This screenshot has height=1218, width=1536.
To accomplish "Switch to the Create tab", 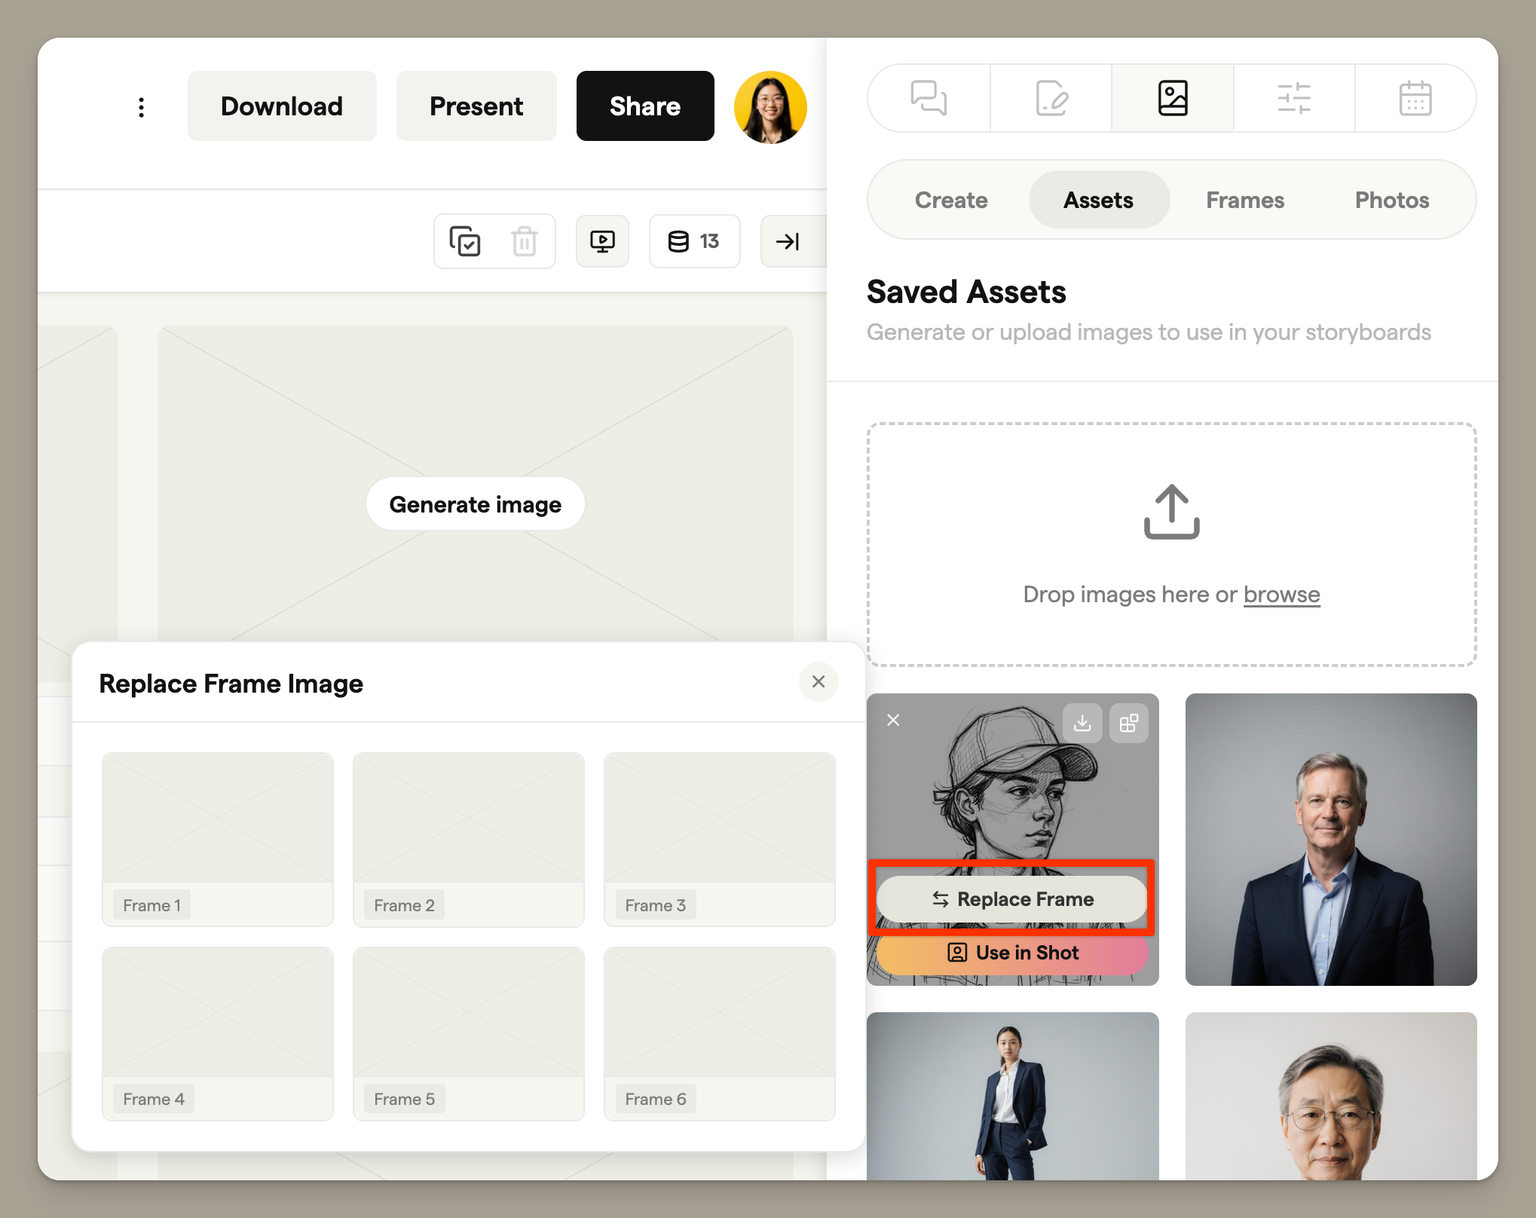I will (x=950, y=200).
